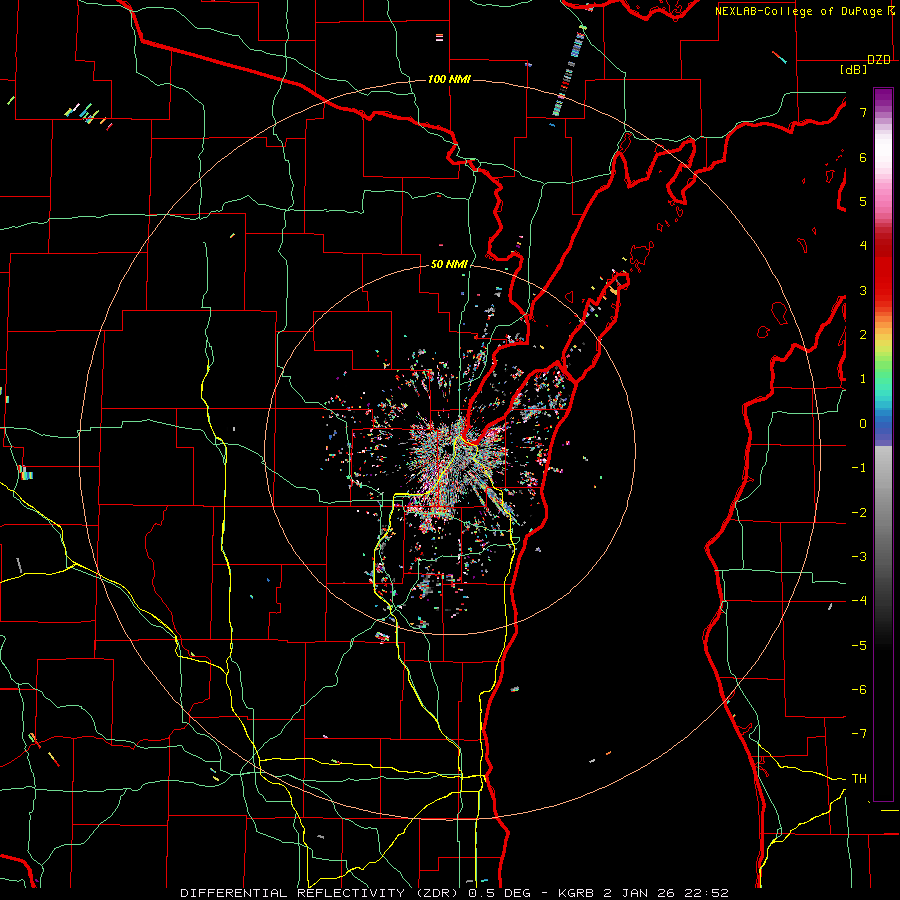Select the -7 tick label on the scale
The width and height of the screenshot is (900, 900).
click(x=859, y=734)
